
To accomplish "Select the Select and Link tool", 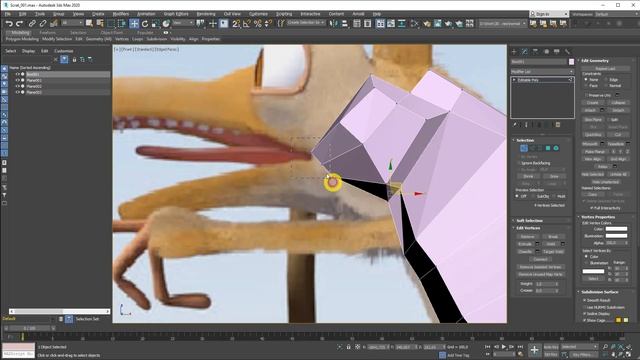I will pos(32,24).
